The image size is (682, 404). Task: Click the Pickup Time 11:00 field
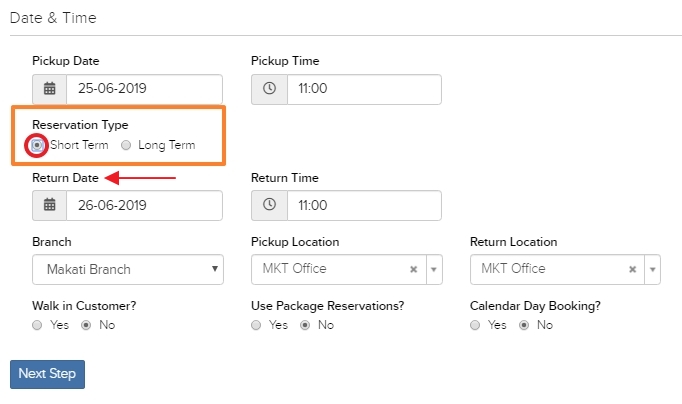364,89
